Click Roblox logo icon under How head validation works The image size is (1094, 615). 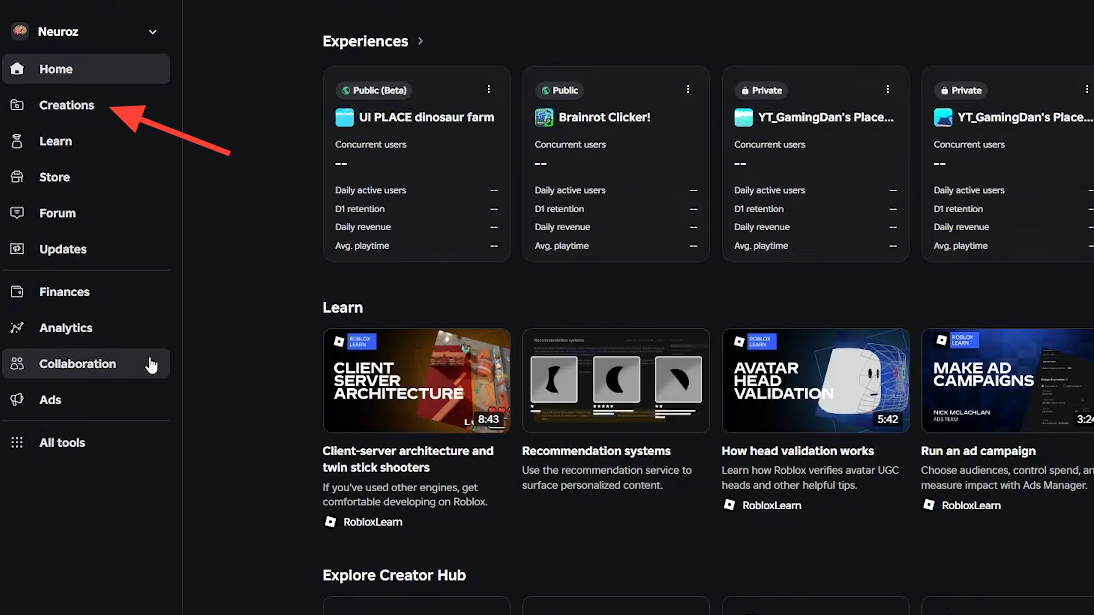click(729, 505)
